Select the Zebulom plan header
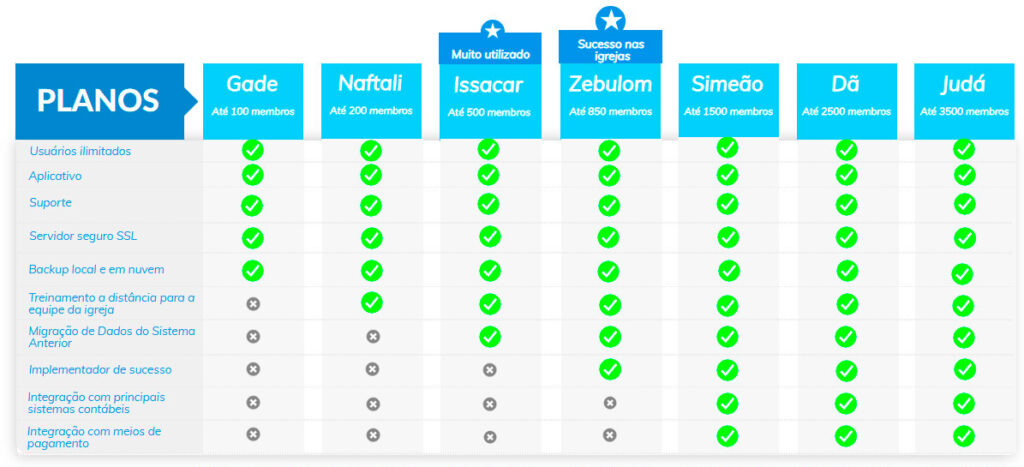 click(x=610, y=100)
